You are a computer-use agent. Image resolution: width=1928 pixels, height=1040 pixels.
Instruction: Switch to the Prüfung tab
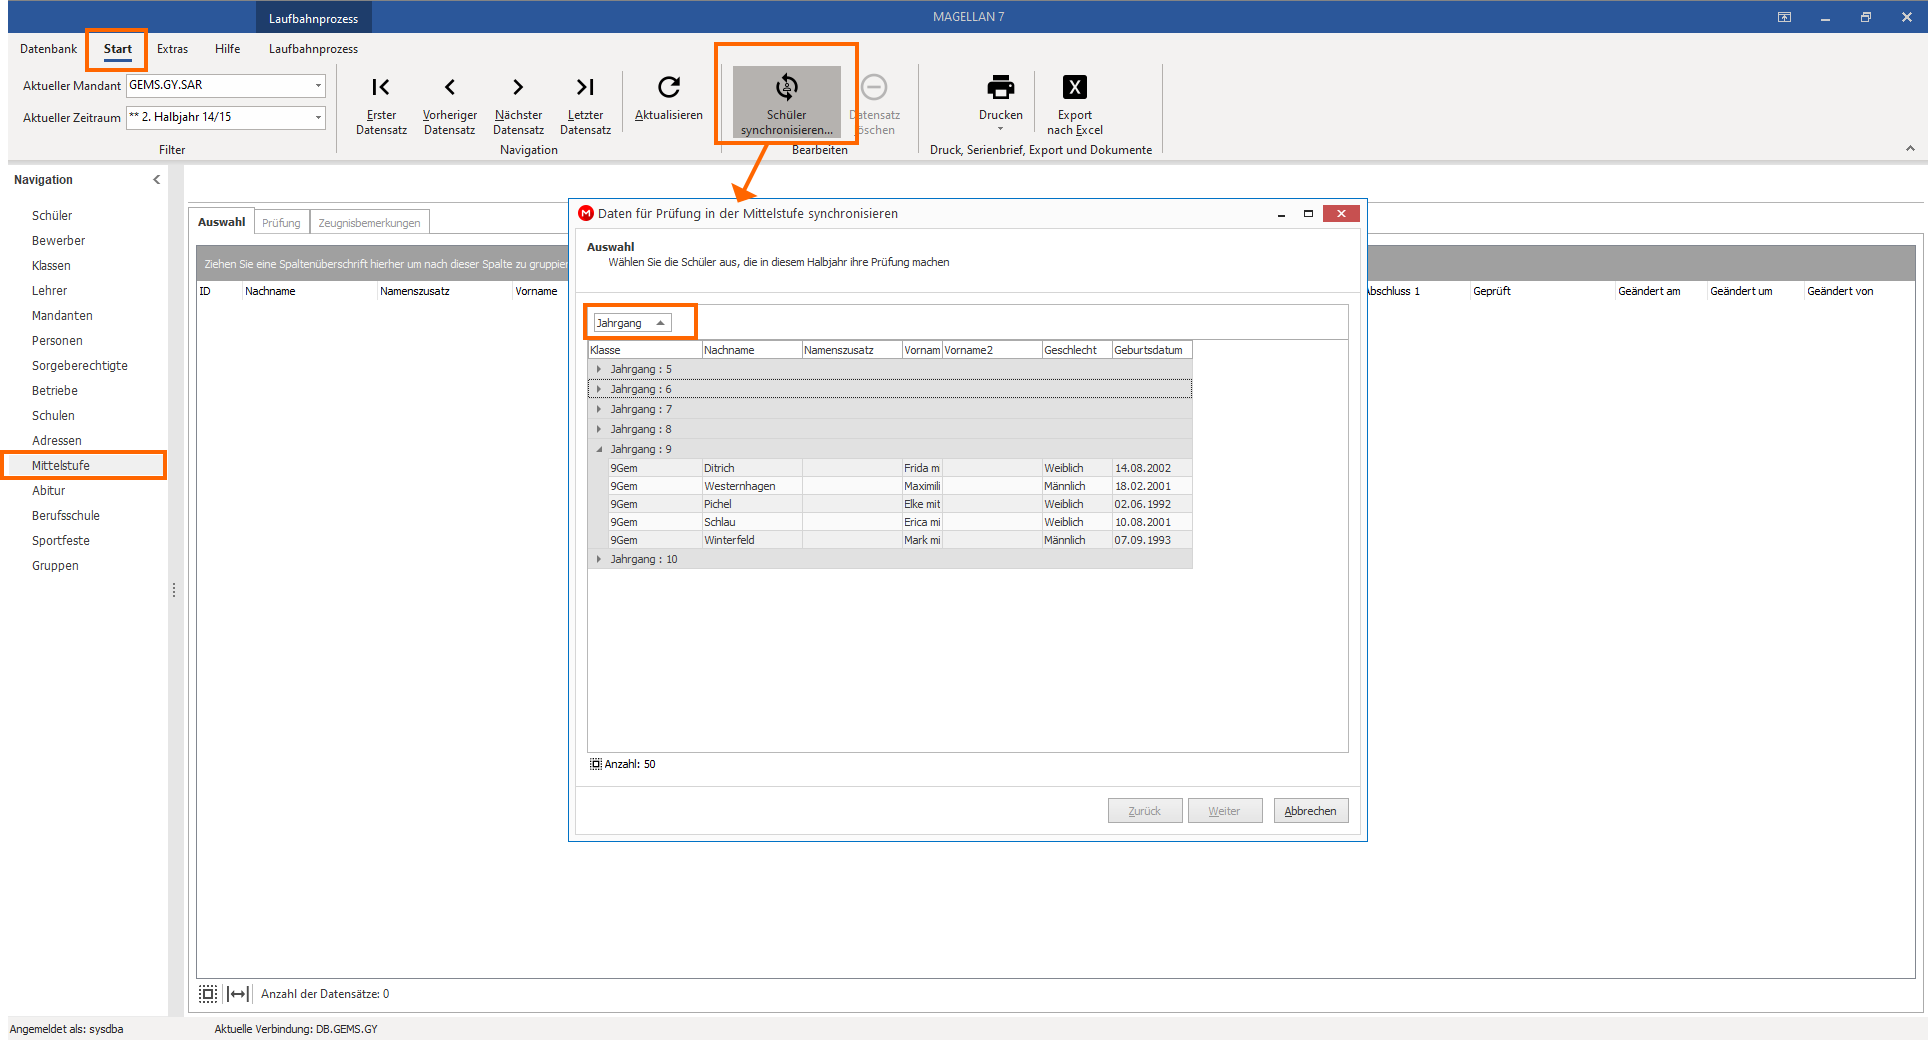[x=281, y=223]
